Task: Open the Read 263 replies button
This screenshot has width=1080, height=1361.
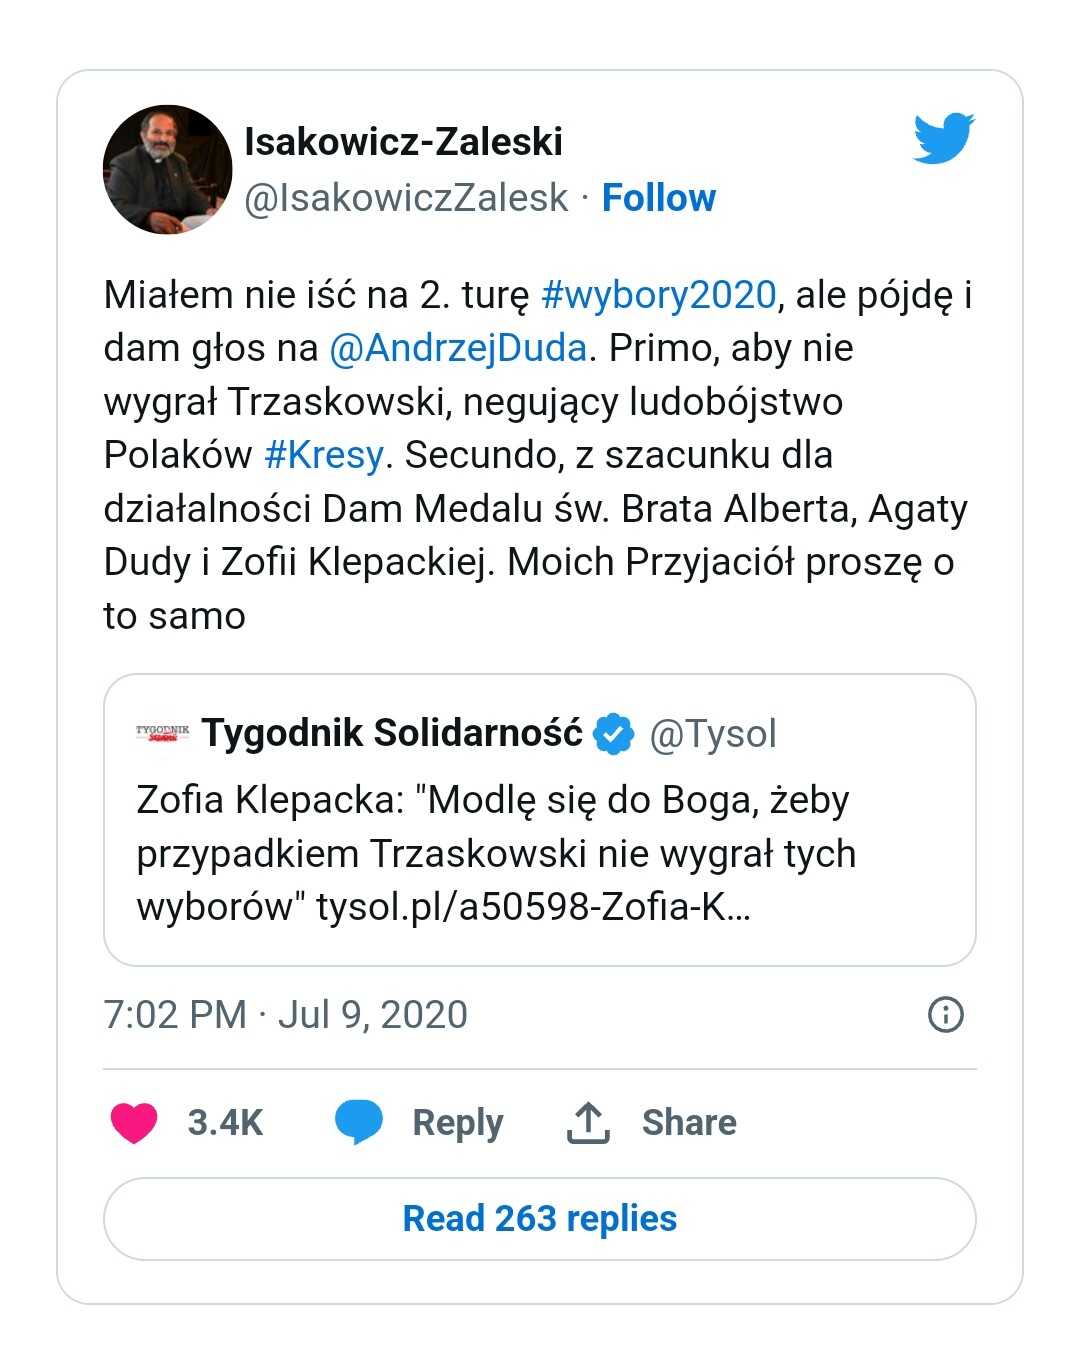Action: [x=540, y=1219]
